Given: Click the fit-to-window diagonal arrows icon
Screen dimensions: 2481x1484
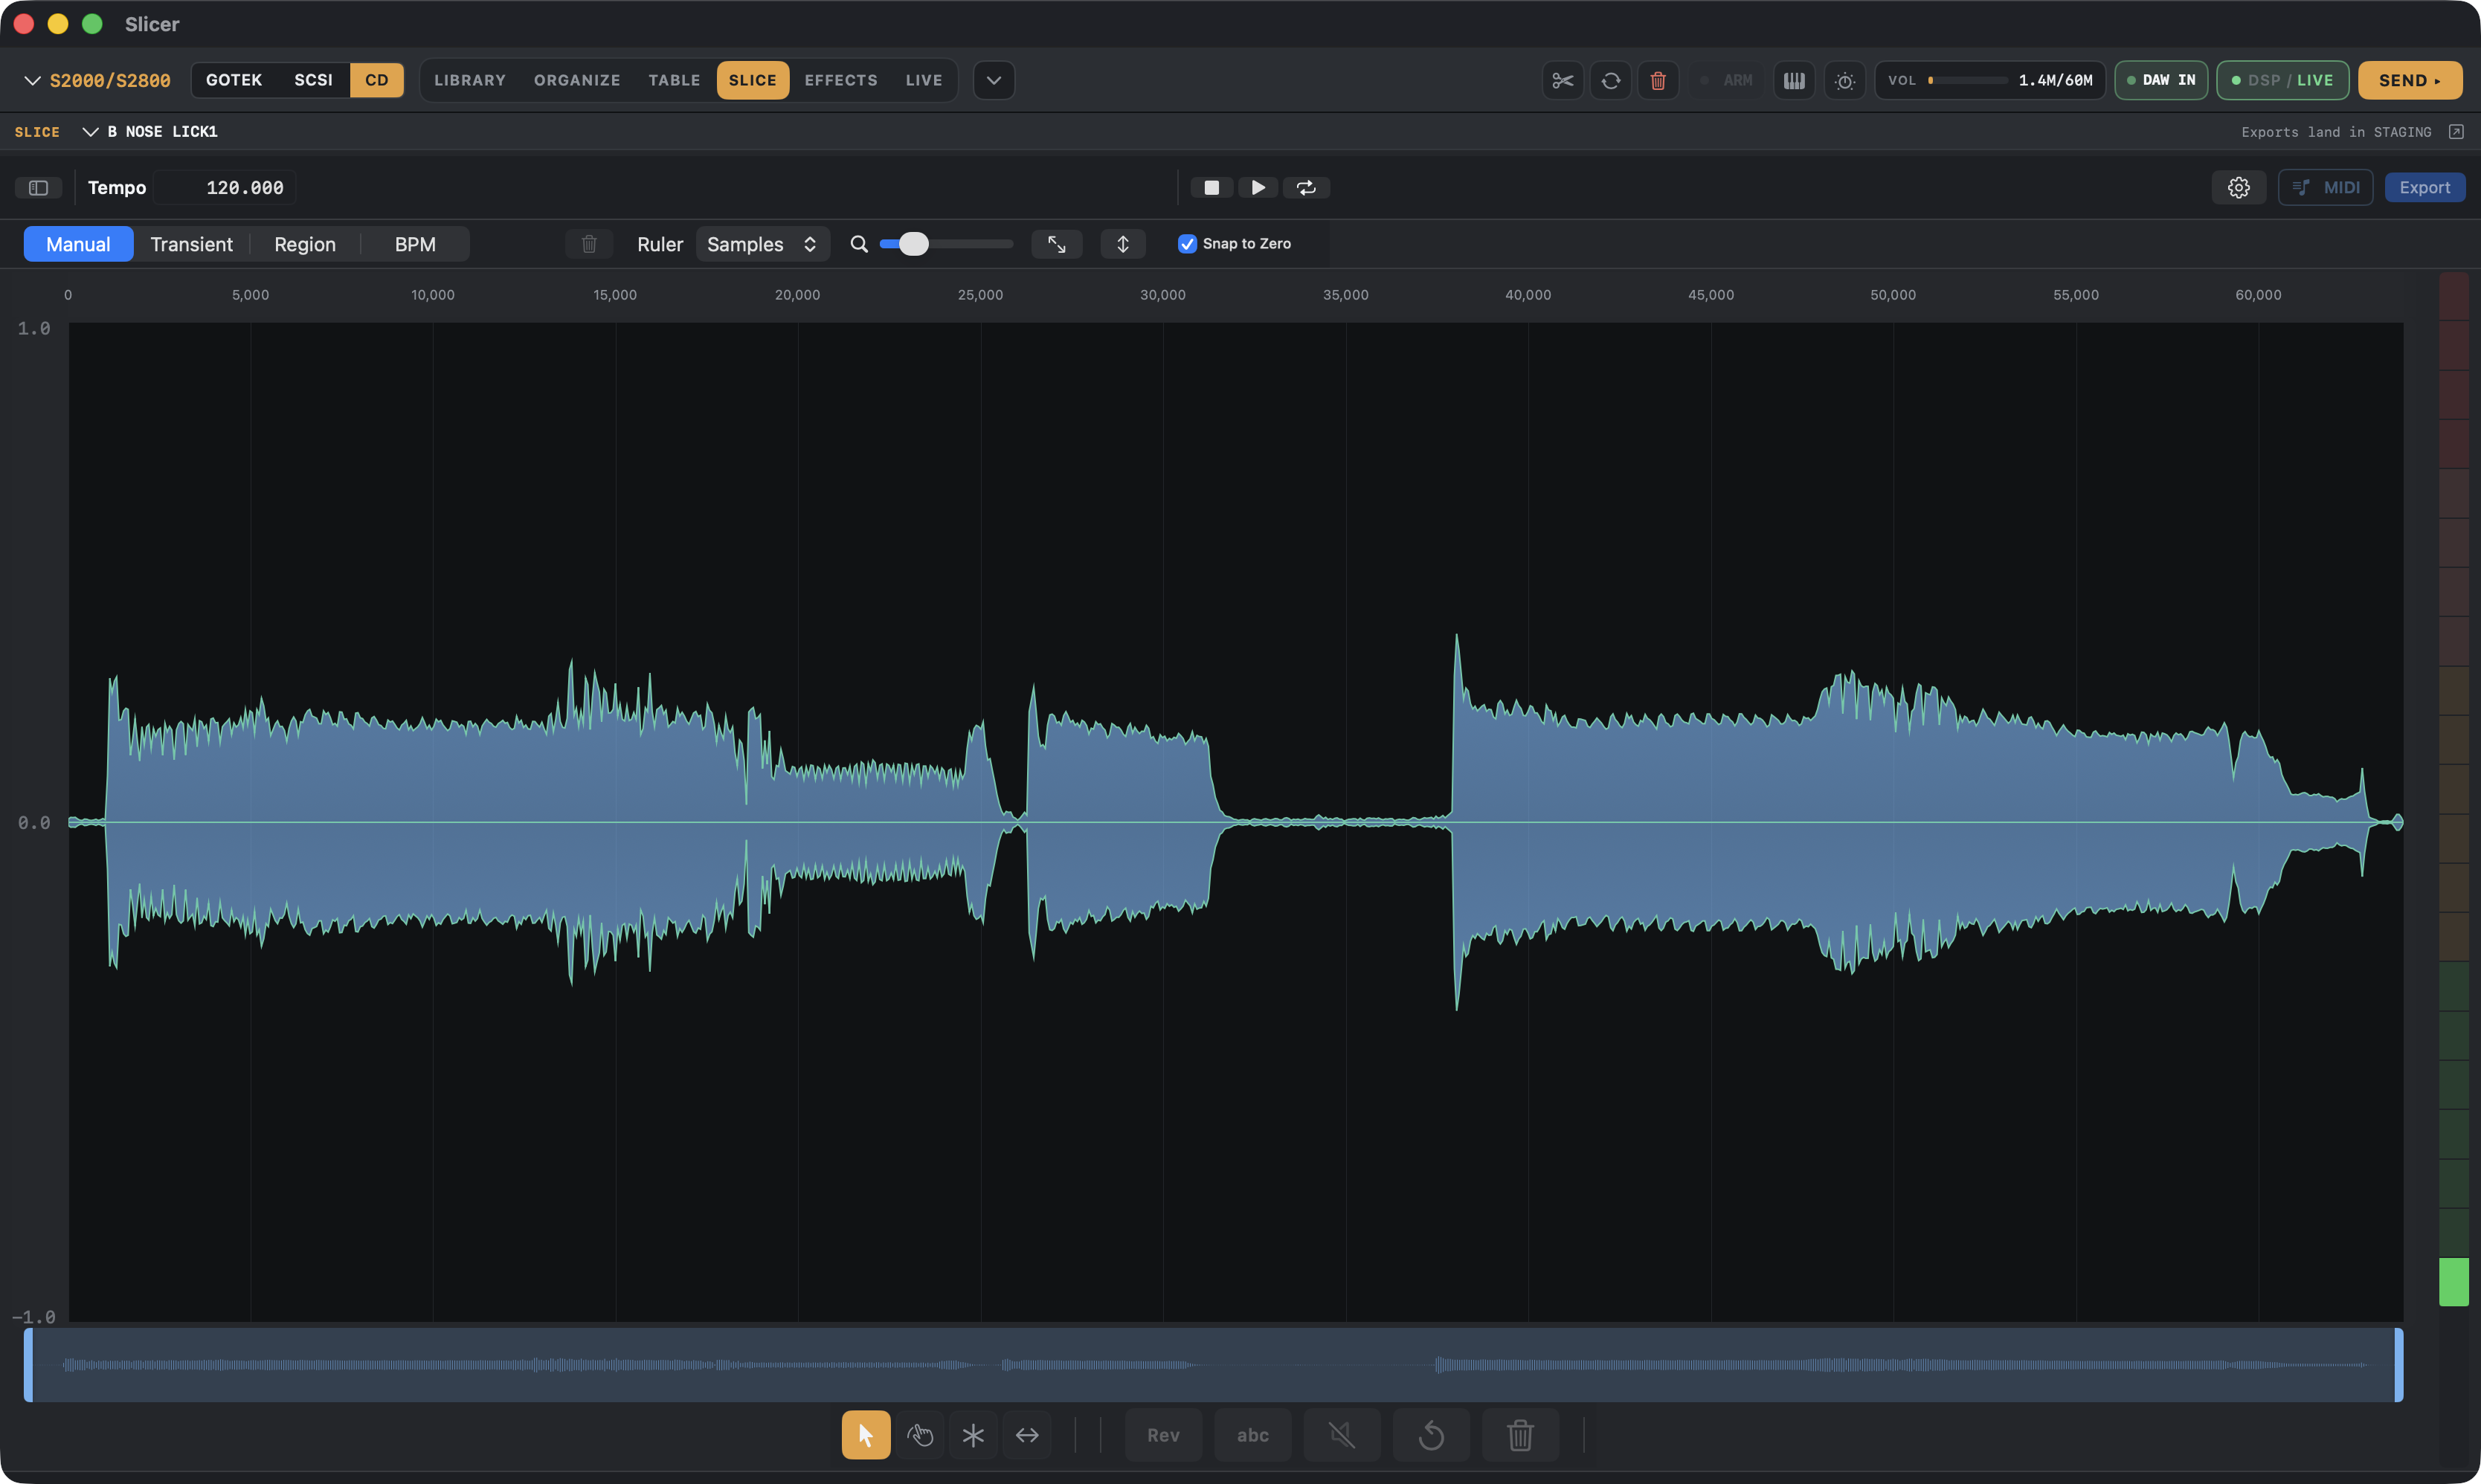Looking at the screenshot, I should click(x=1056, y=244).
